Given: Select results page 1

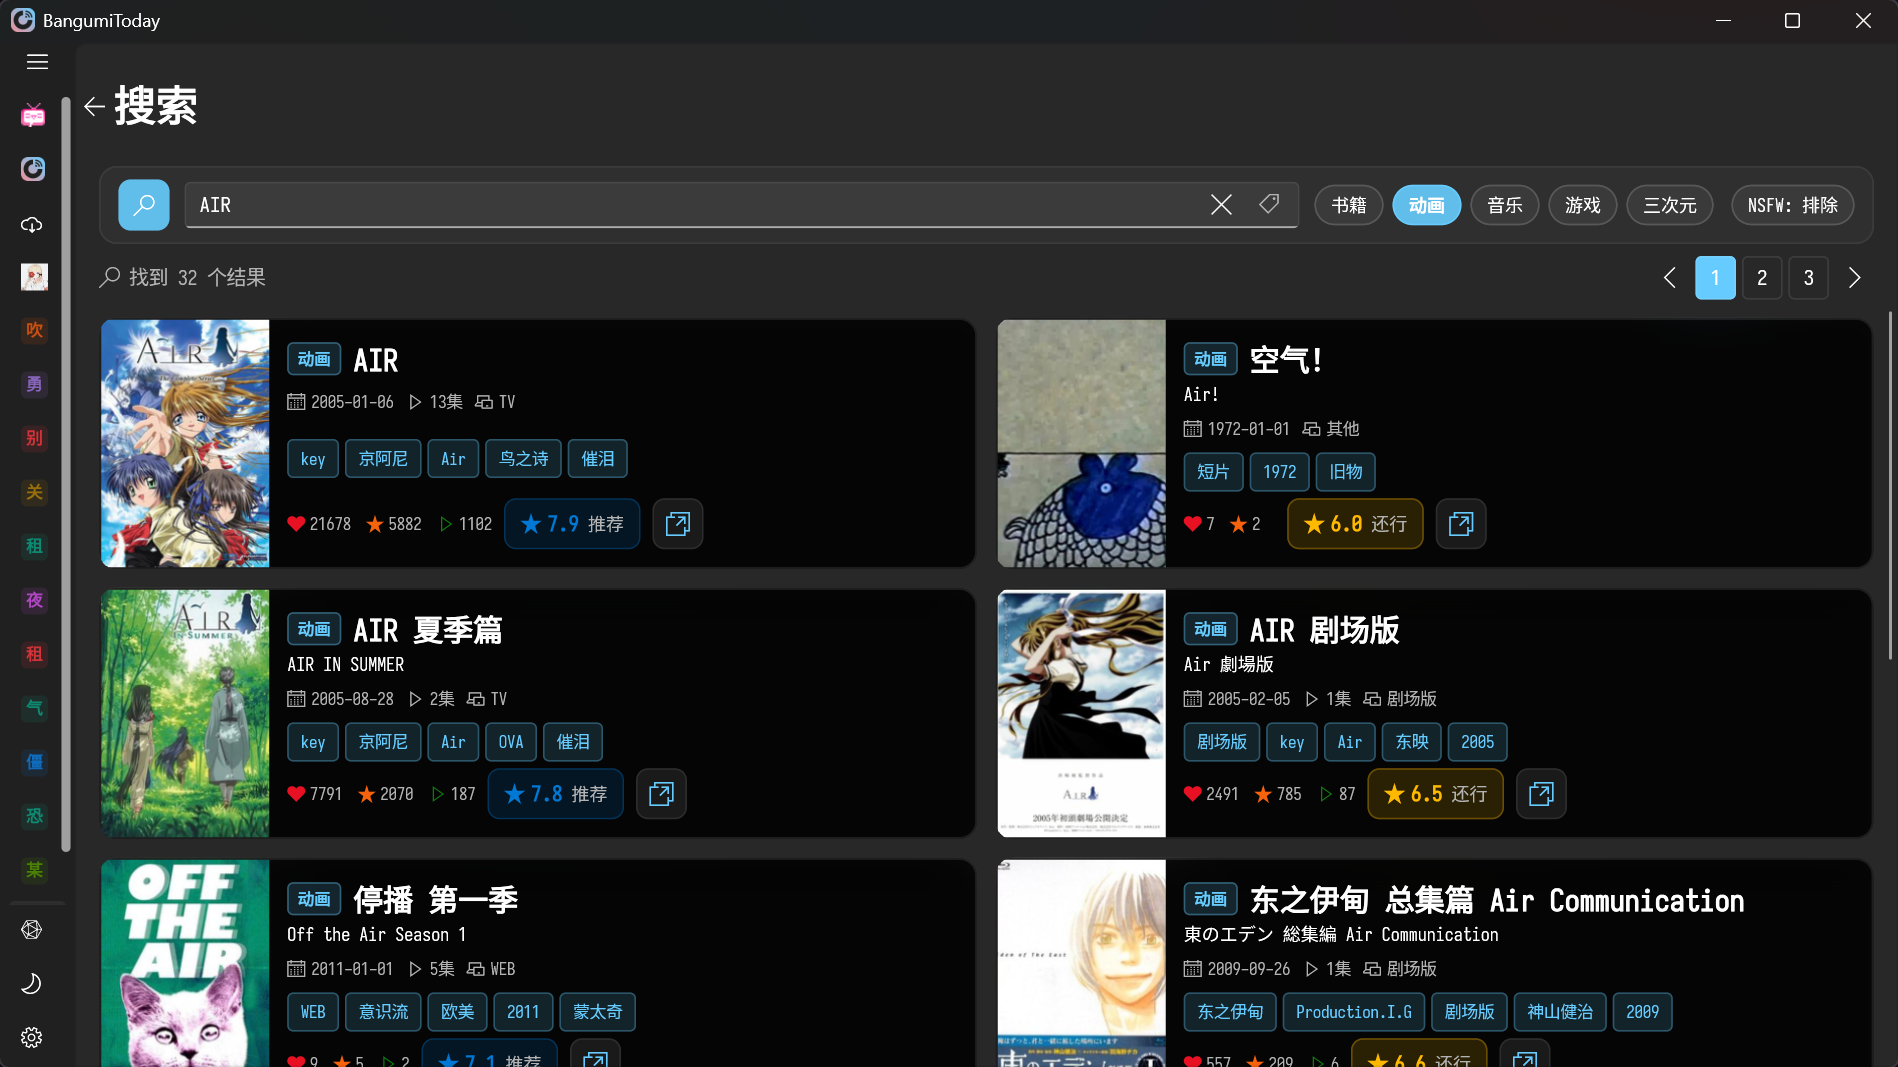Looking at the screenshot, I should pyautogui.click(x=1715, y=278).
